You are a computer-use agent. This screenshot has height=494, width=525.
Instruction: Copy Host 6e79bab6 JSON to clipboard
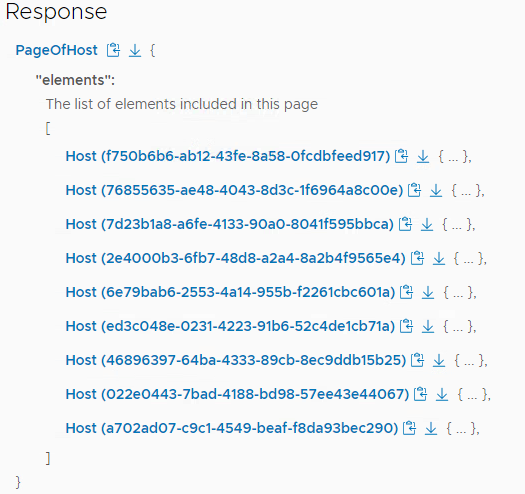(x=406, y=292)
